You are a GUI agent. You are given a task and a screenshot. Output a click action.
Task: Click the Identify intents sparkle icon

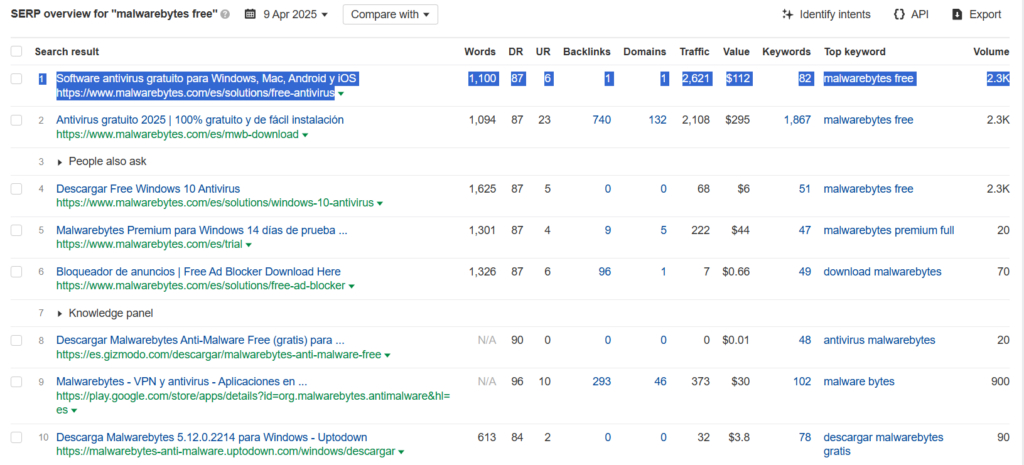click(788, 14)
